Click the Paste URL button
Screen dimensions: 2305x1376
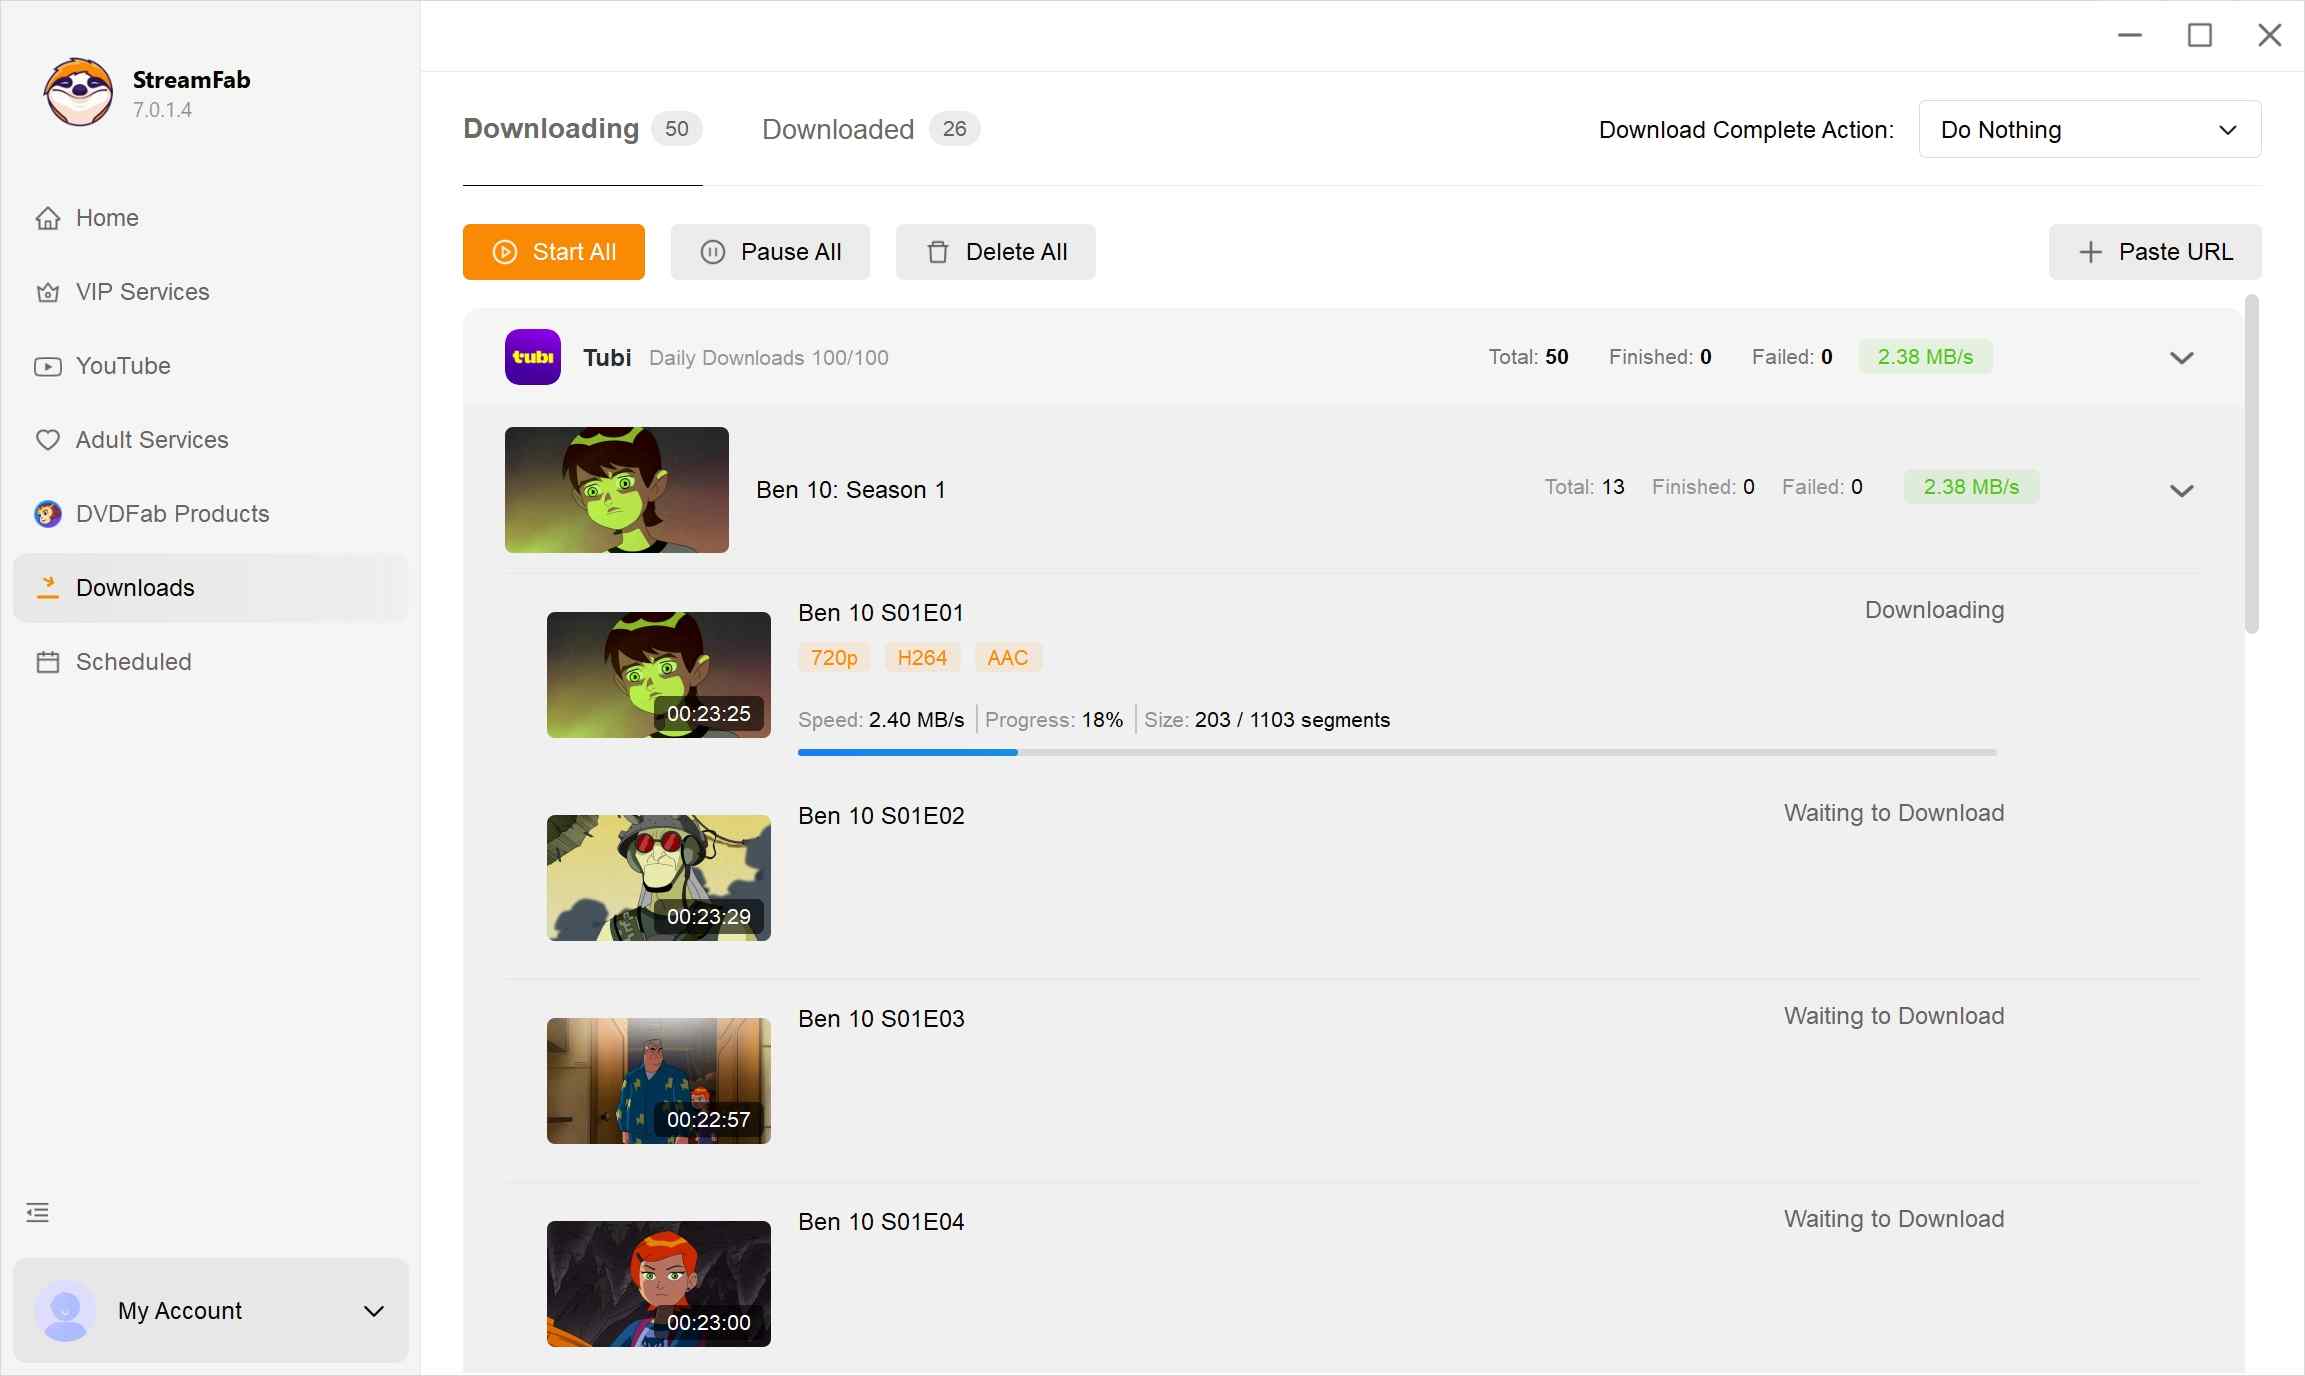2154,251
